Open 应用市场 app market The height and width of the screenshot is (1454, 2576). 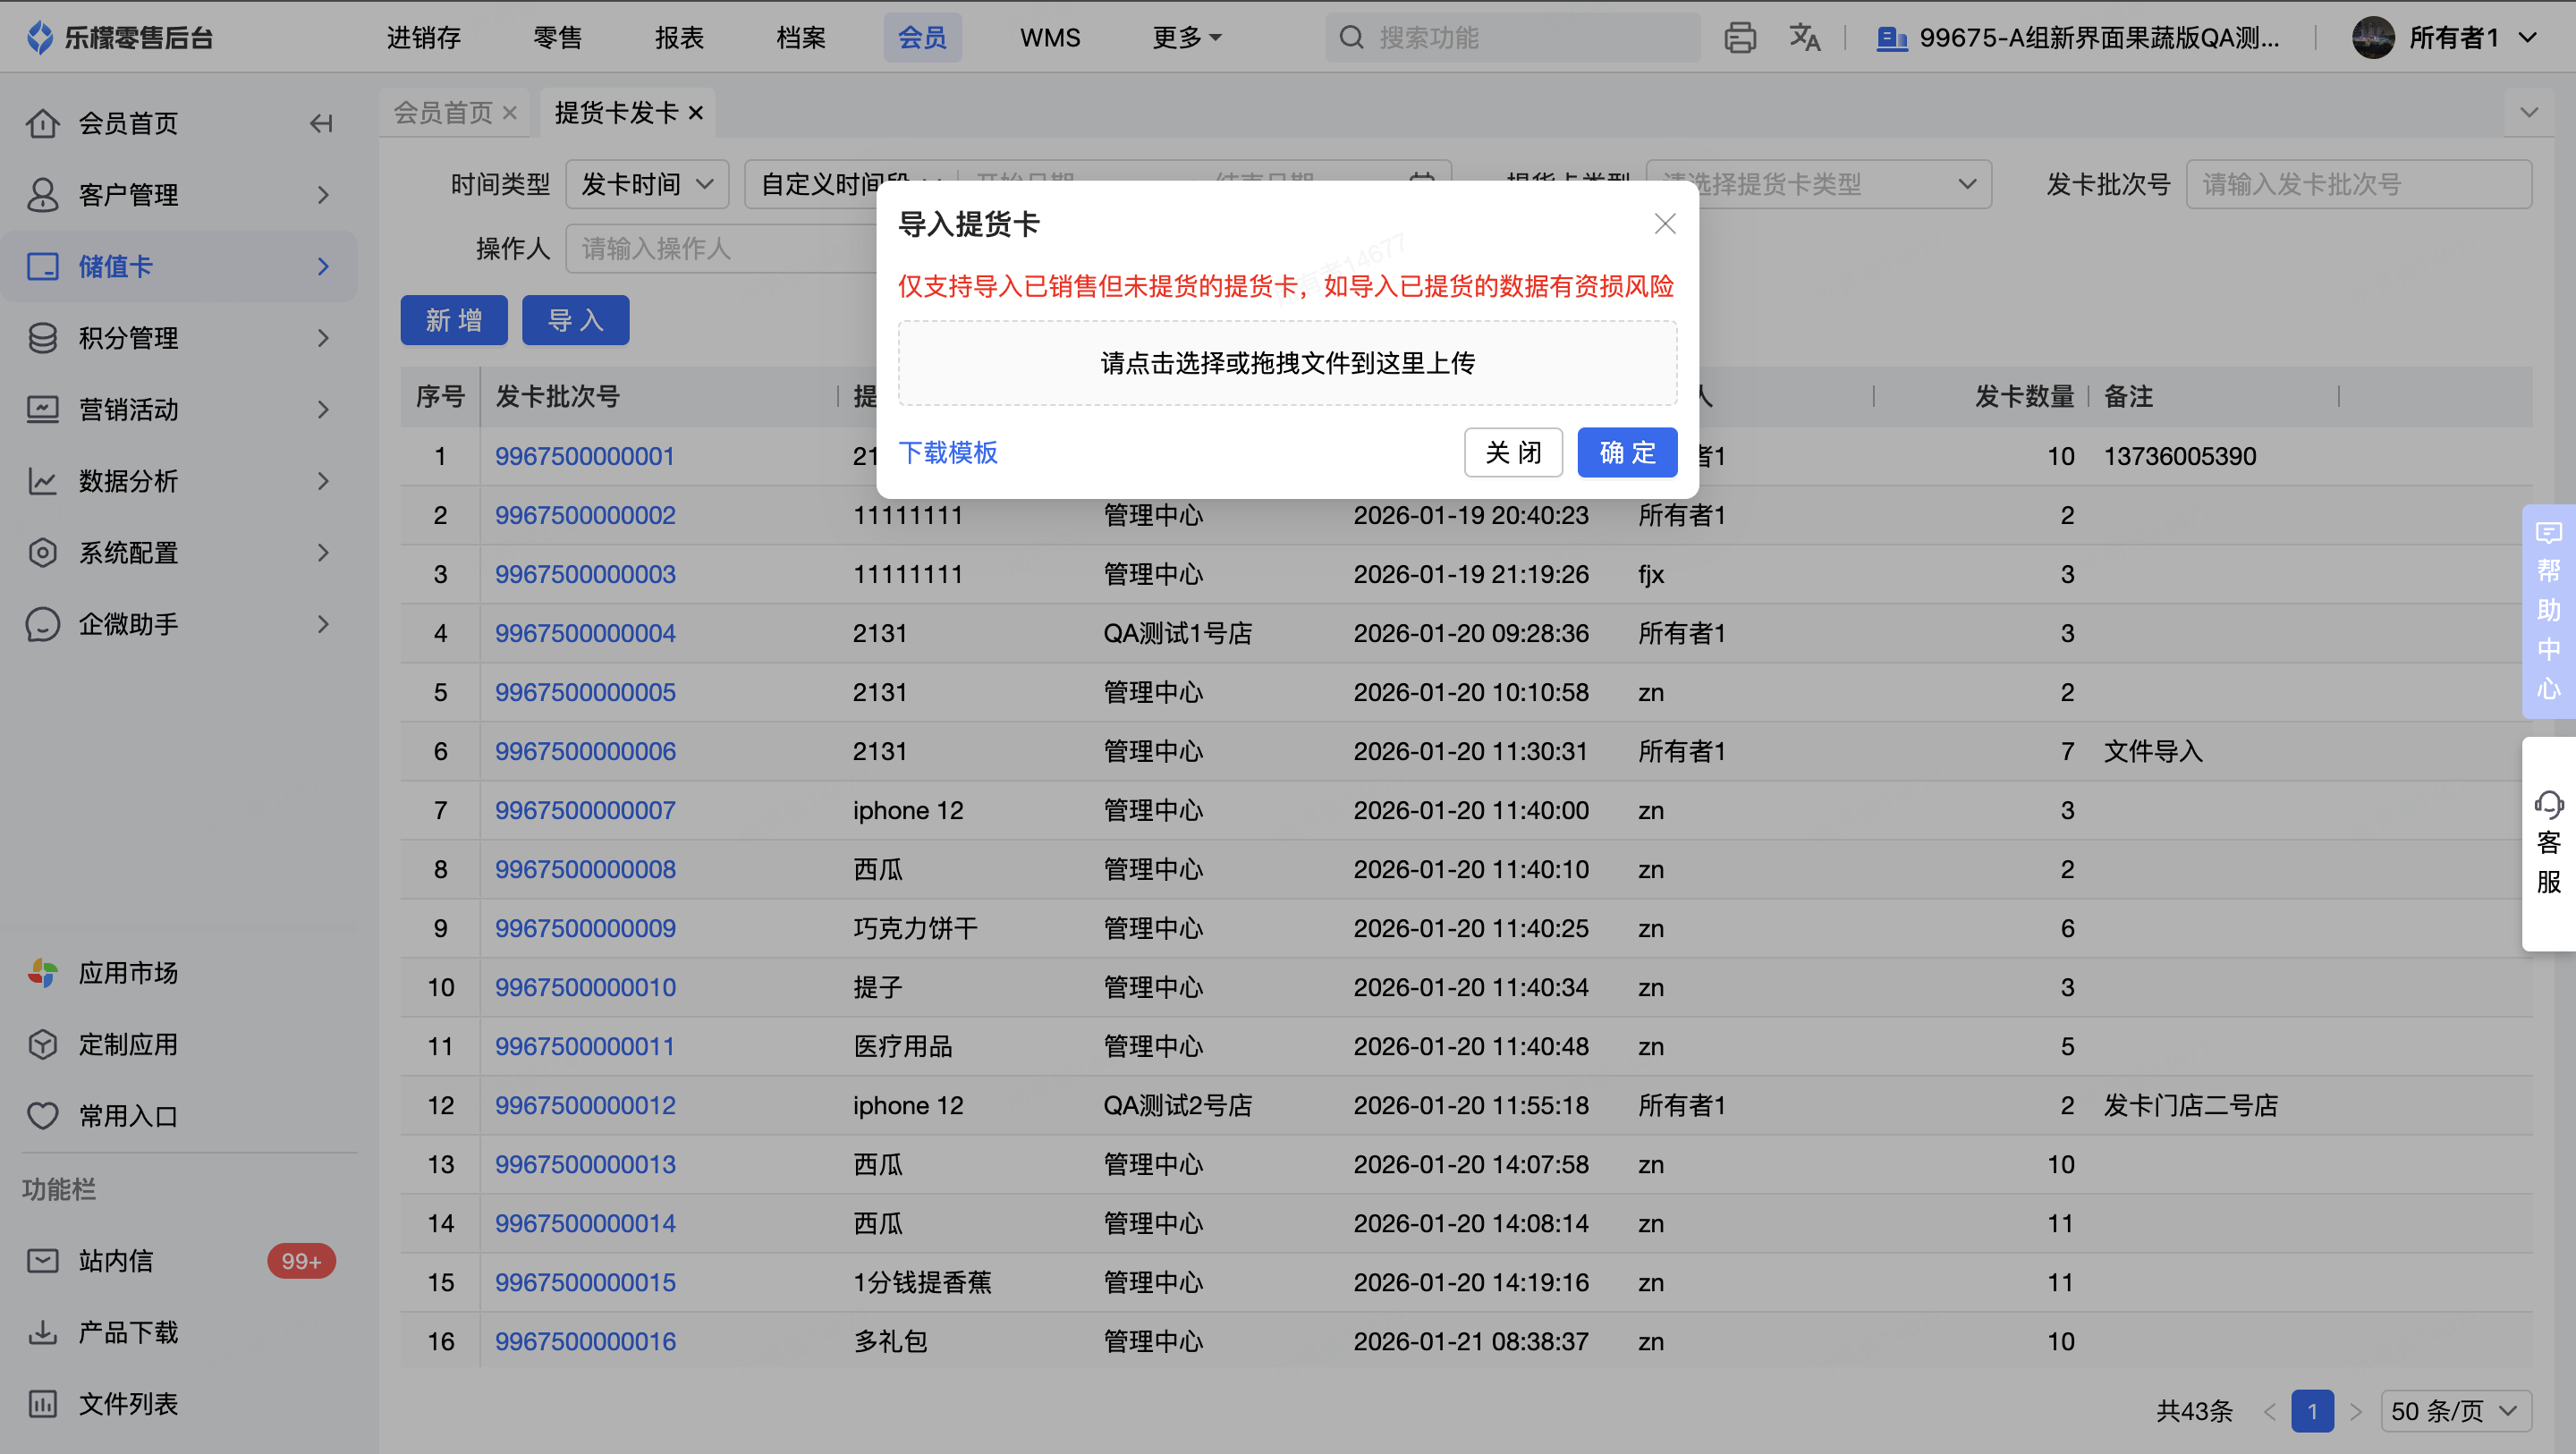[x=127, y=973]
